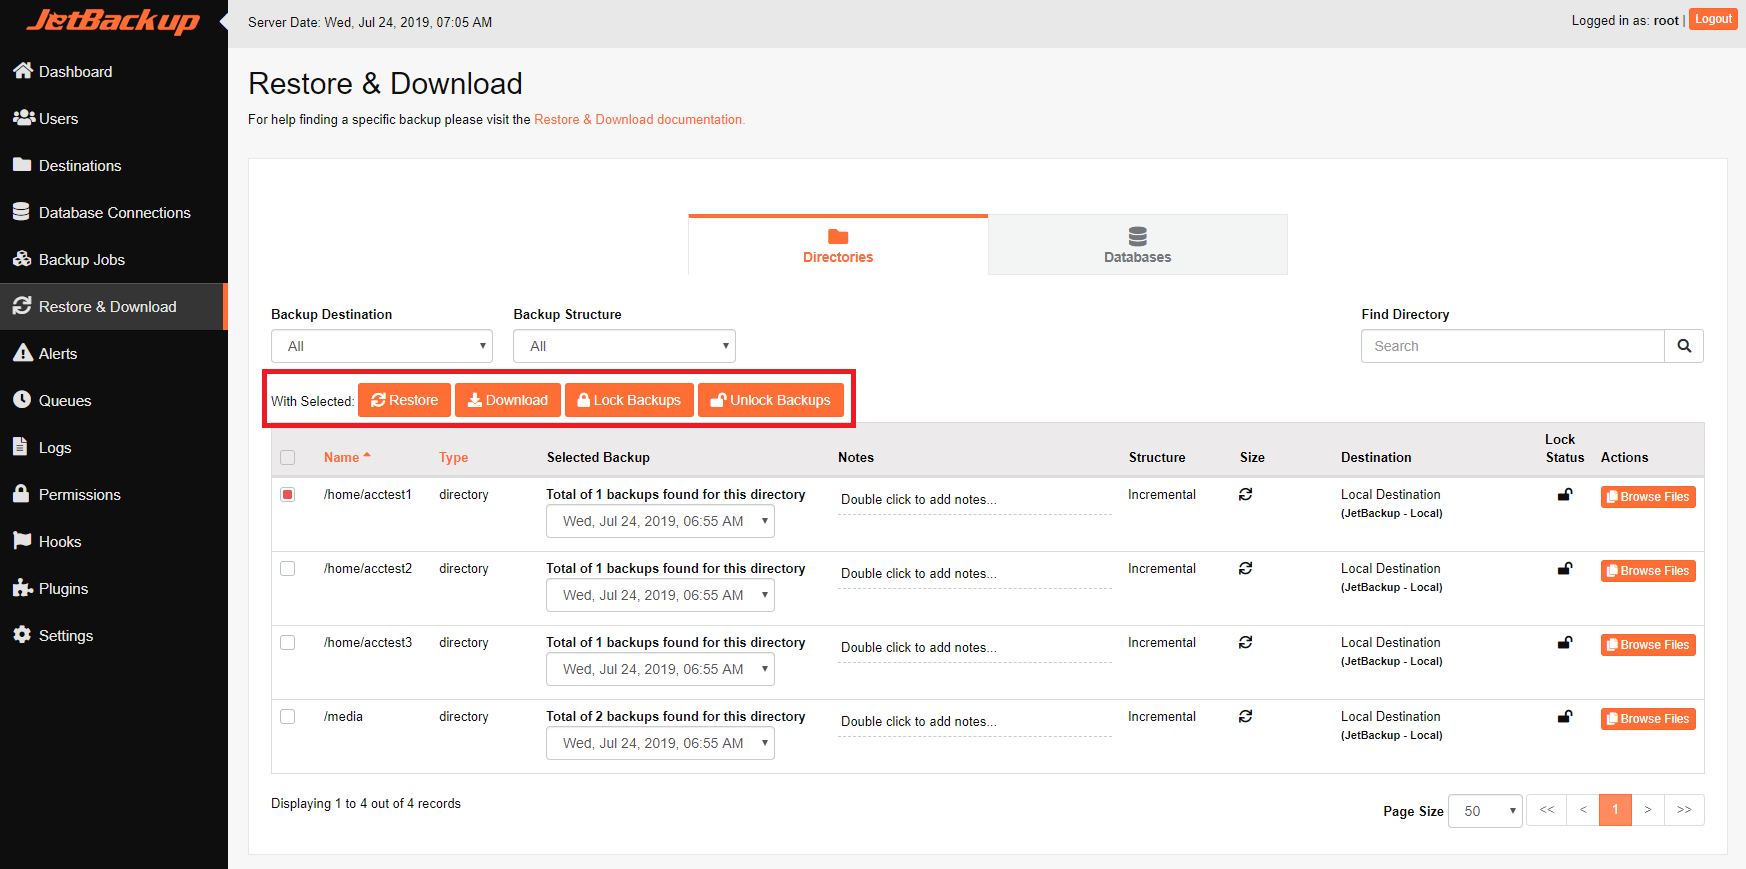The width and height of the screenshot is (1746, 869).
Task: Click the JetBackup logo
Action: [x=113, y=21]
